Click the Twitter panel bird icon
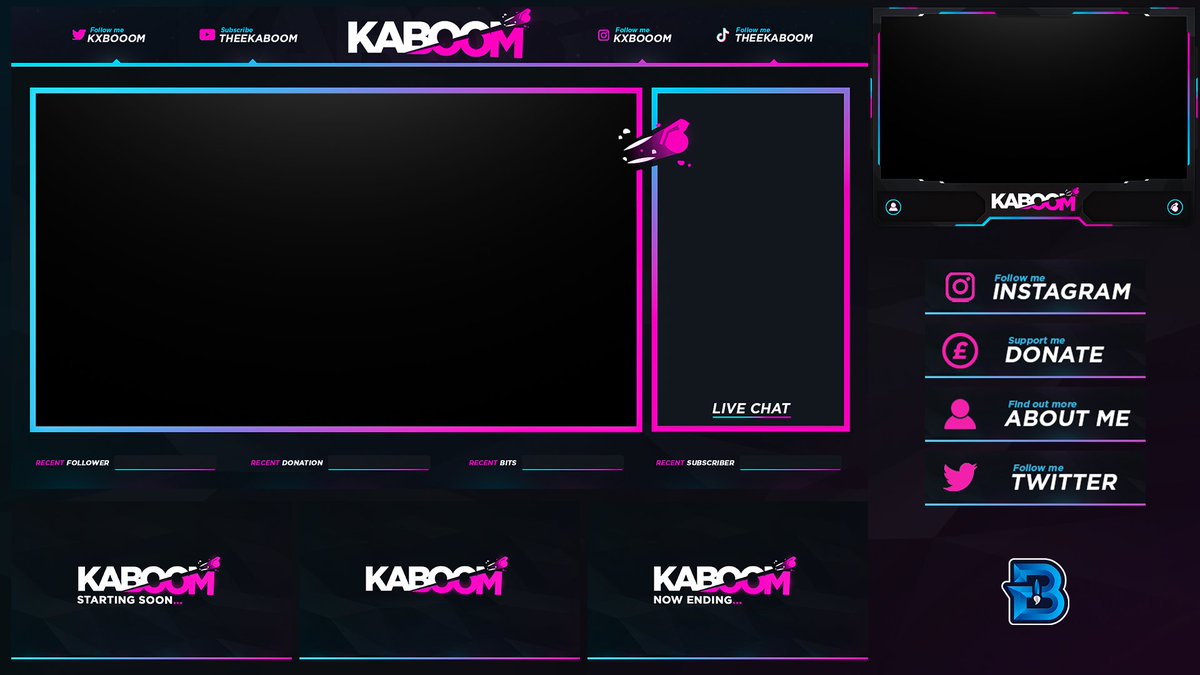 [x=960, y=478]
